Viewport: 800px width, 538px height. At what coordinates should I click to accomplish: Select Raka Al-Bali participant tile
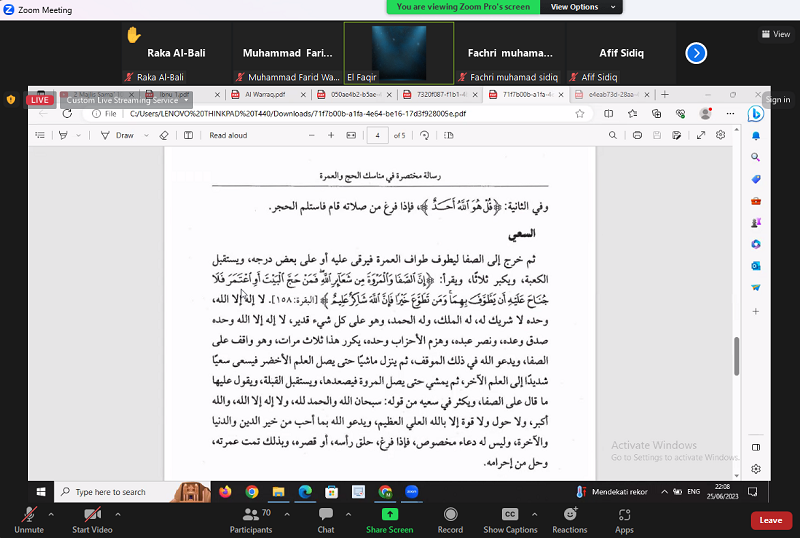tap(177, 53)
